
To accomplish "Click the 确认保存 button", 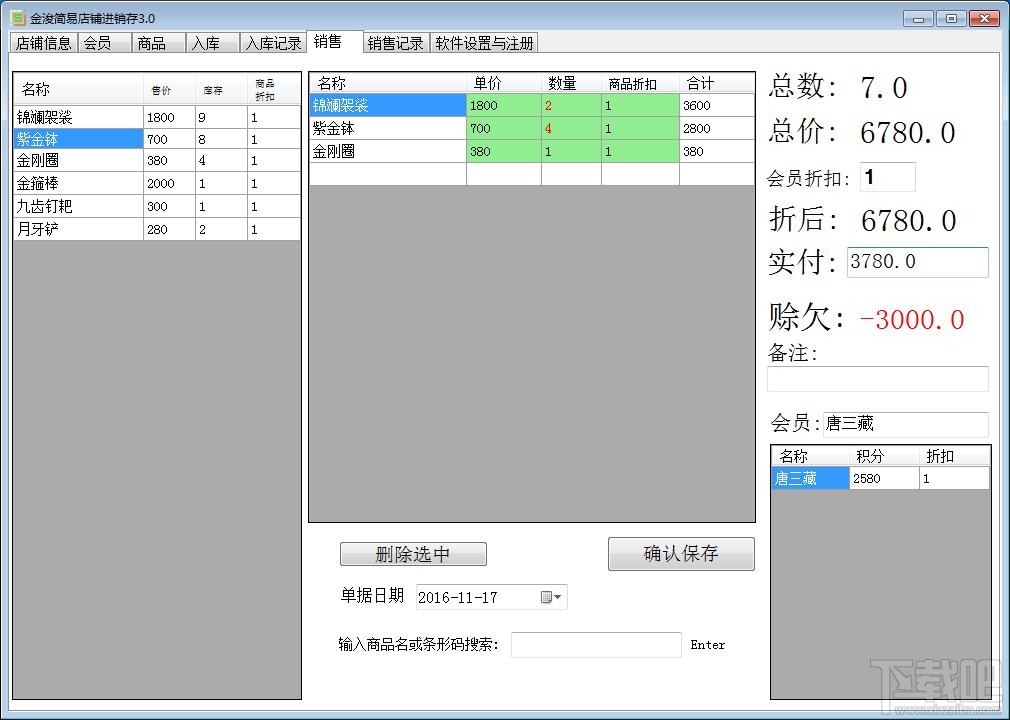I will [681, 553].
